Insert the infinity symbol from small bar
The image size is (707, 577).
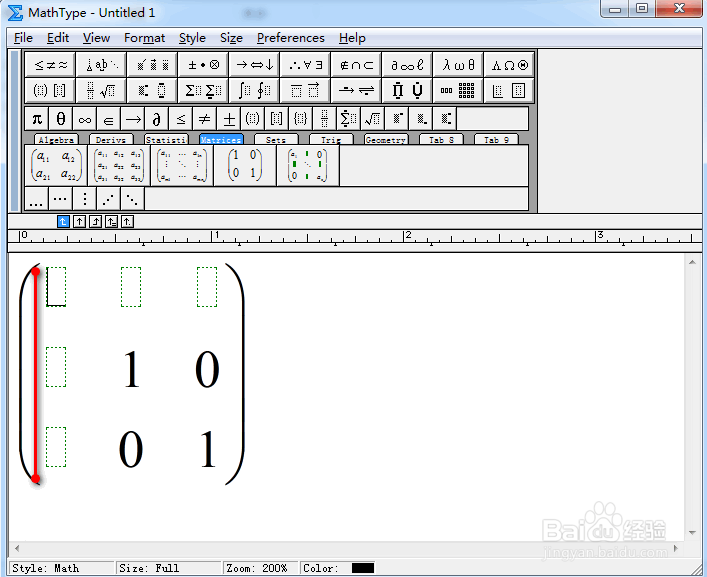85,119
